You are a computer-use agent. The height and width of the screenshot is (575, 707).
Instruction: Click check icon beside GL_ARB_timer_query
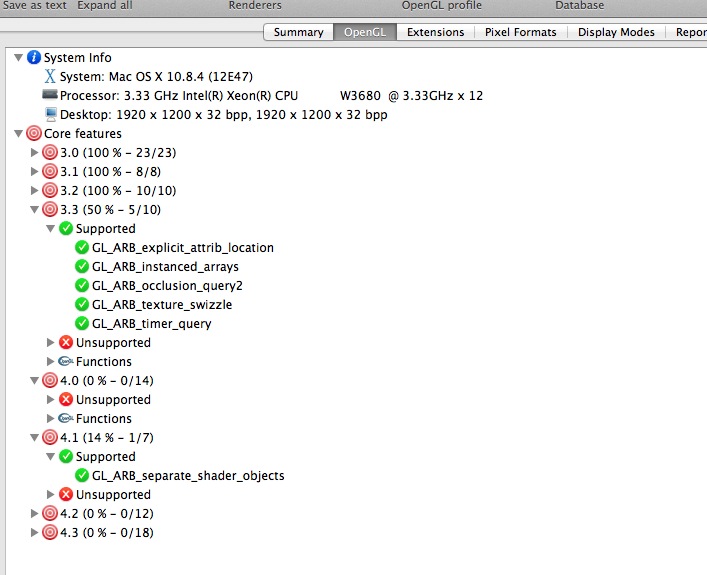[82, 323]
